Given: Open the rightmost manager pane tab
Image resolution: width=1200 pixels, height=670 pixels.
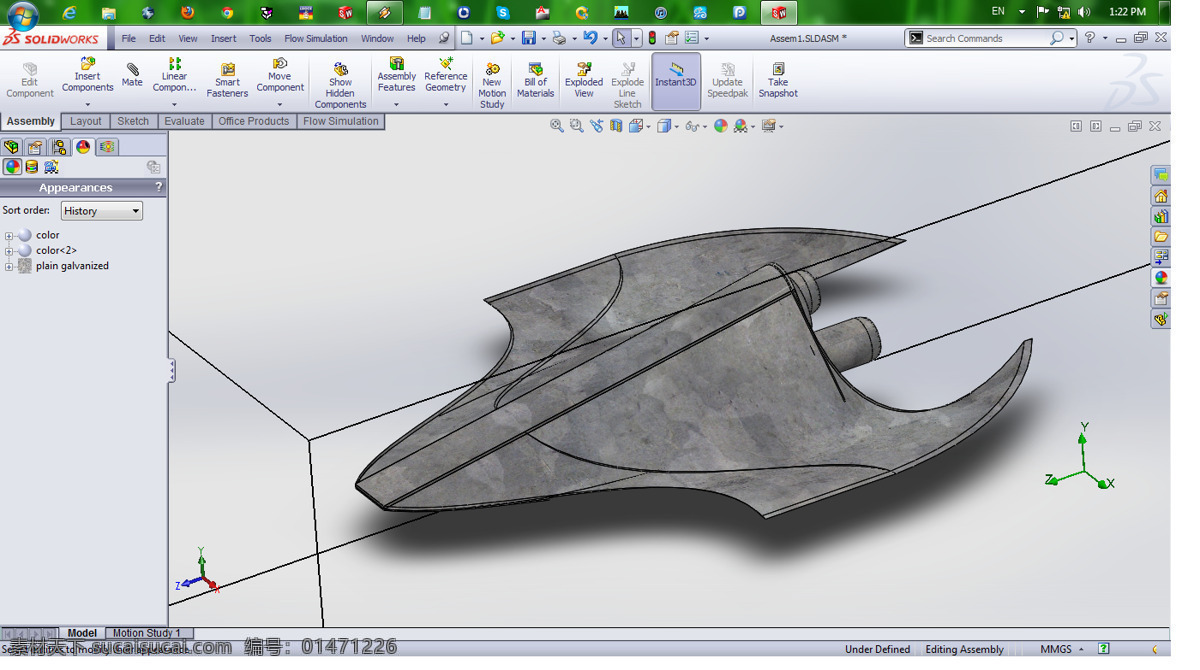Looking at the screenshot, I should pos(107,147).
